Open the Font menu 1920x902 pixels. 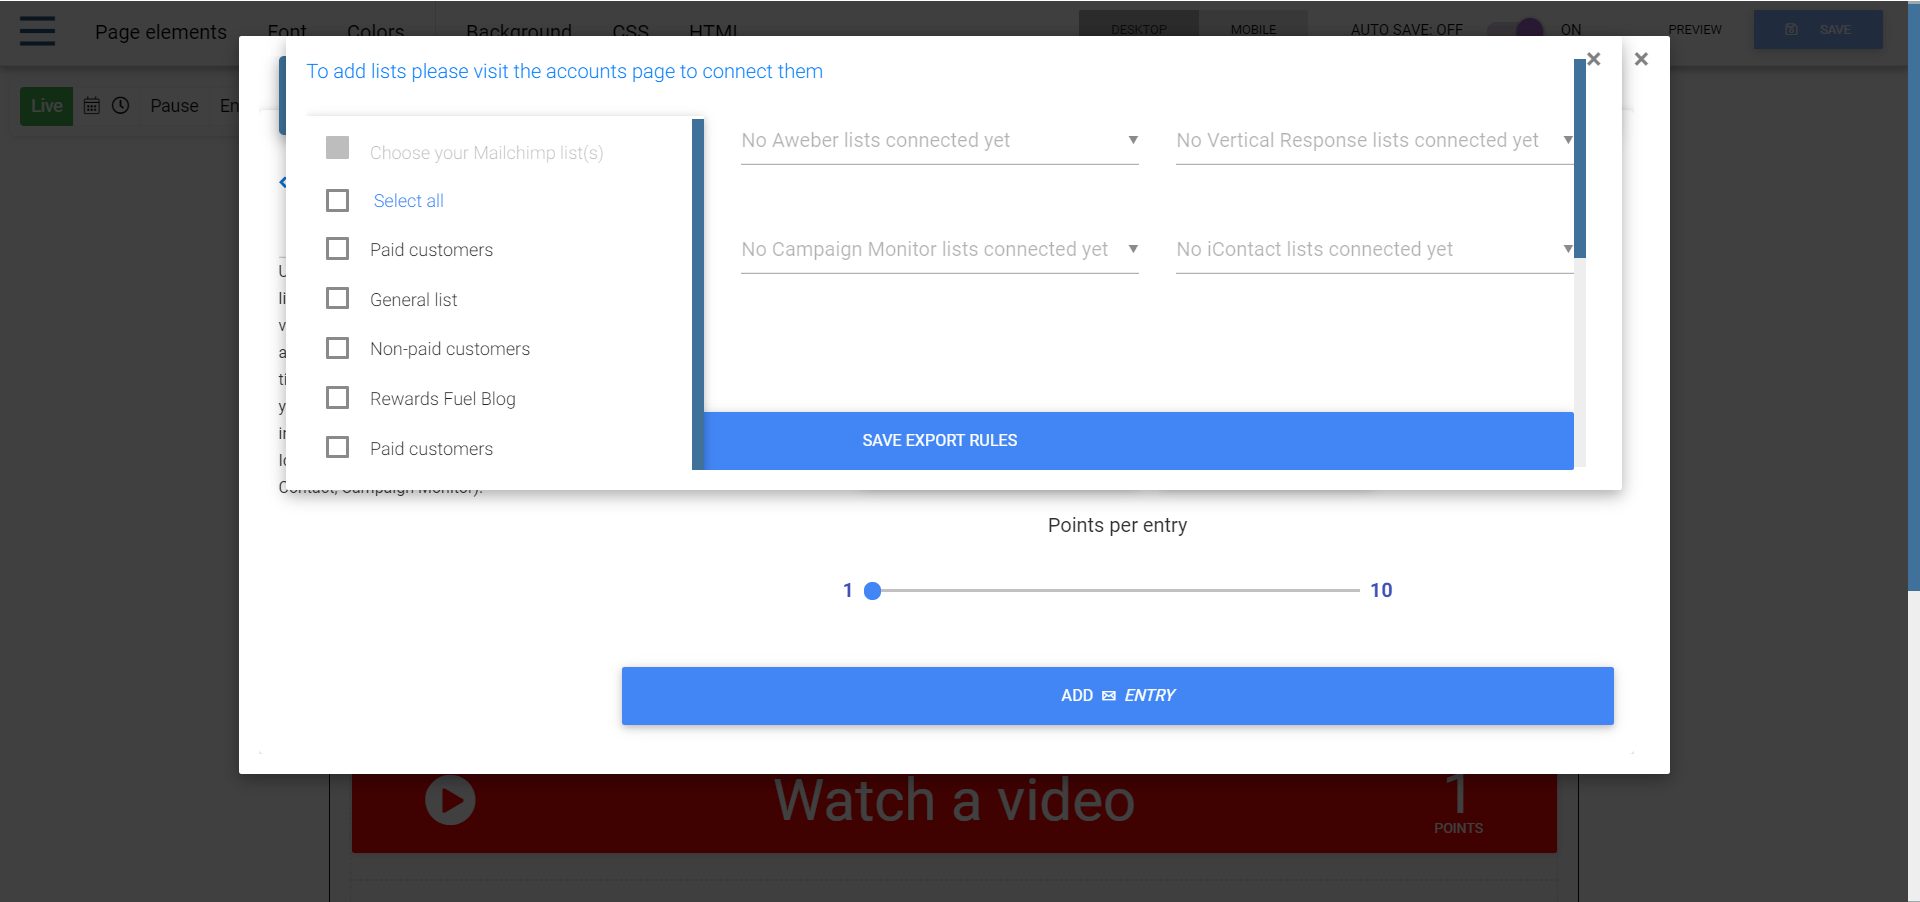coord(287,32)
